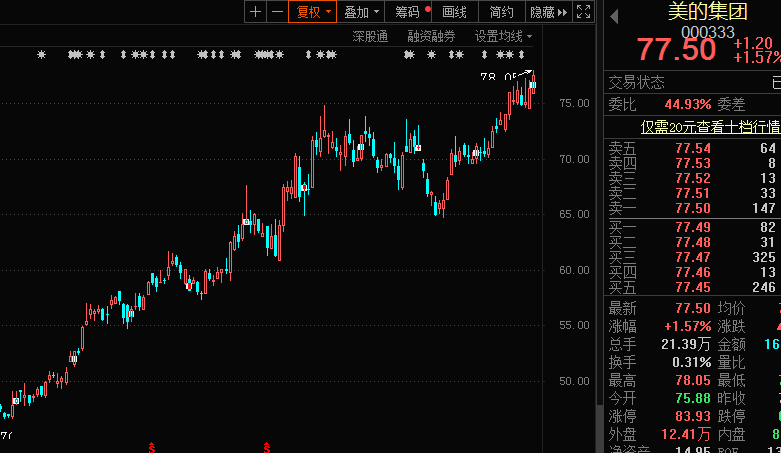Click the minus zoom-out chart button
Viewport: 781px width, 453px height.
point(276,12)
